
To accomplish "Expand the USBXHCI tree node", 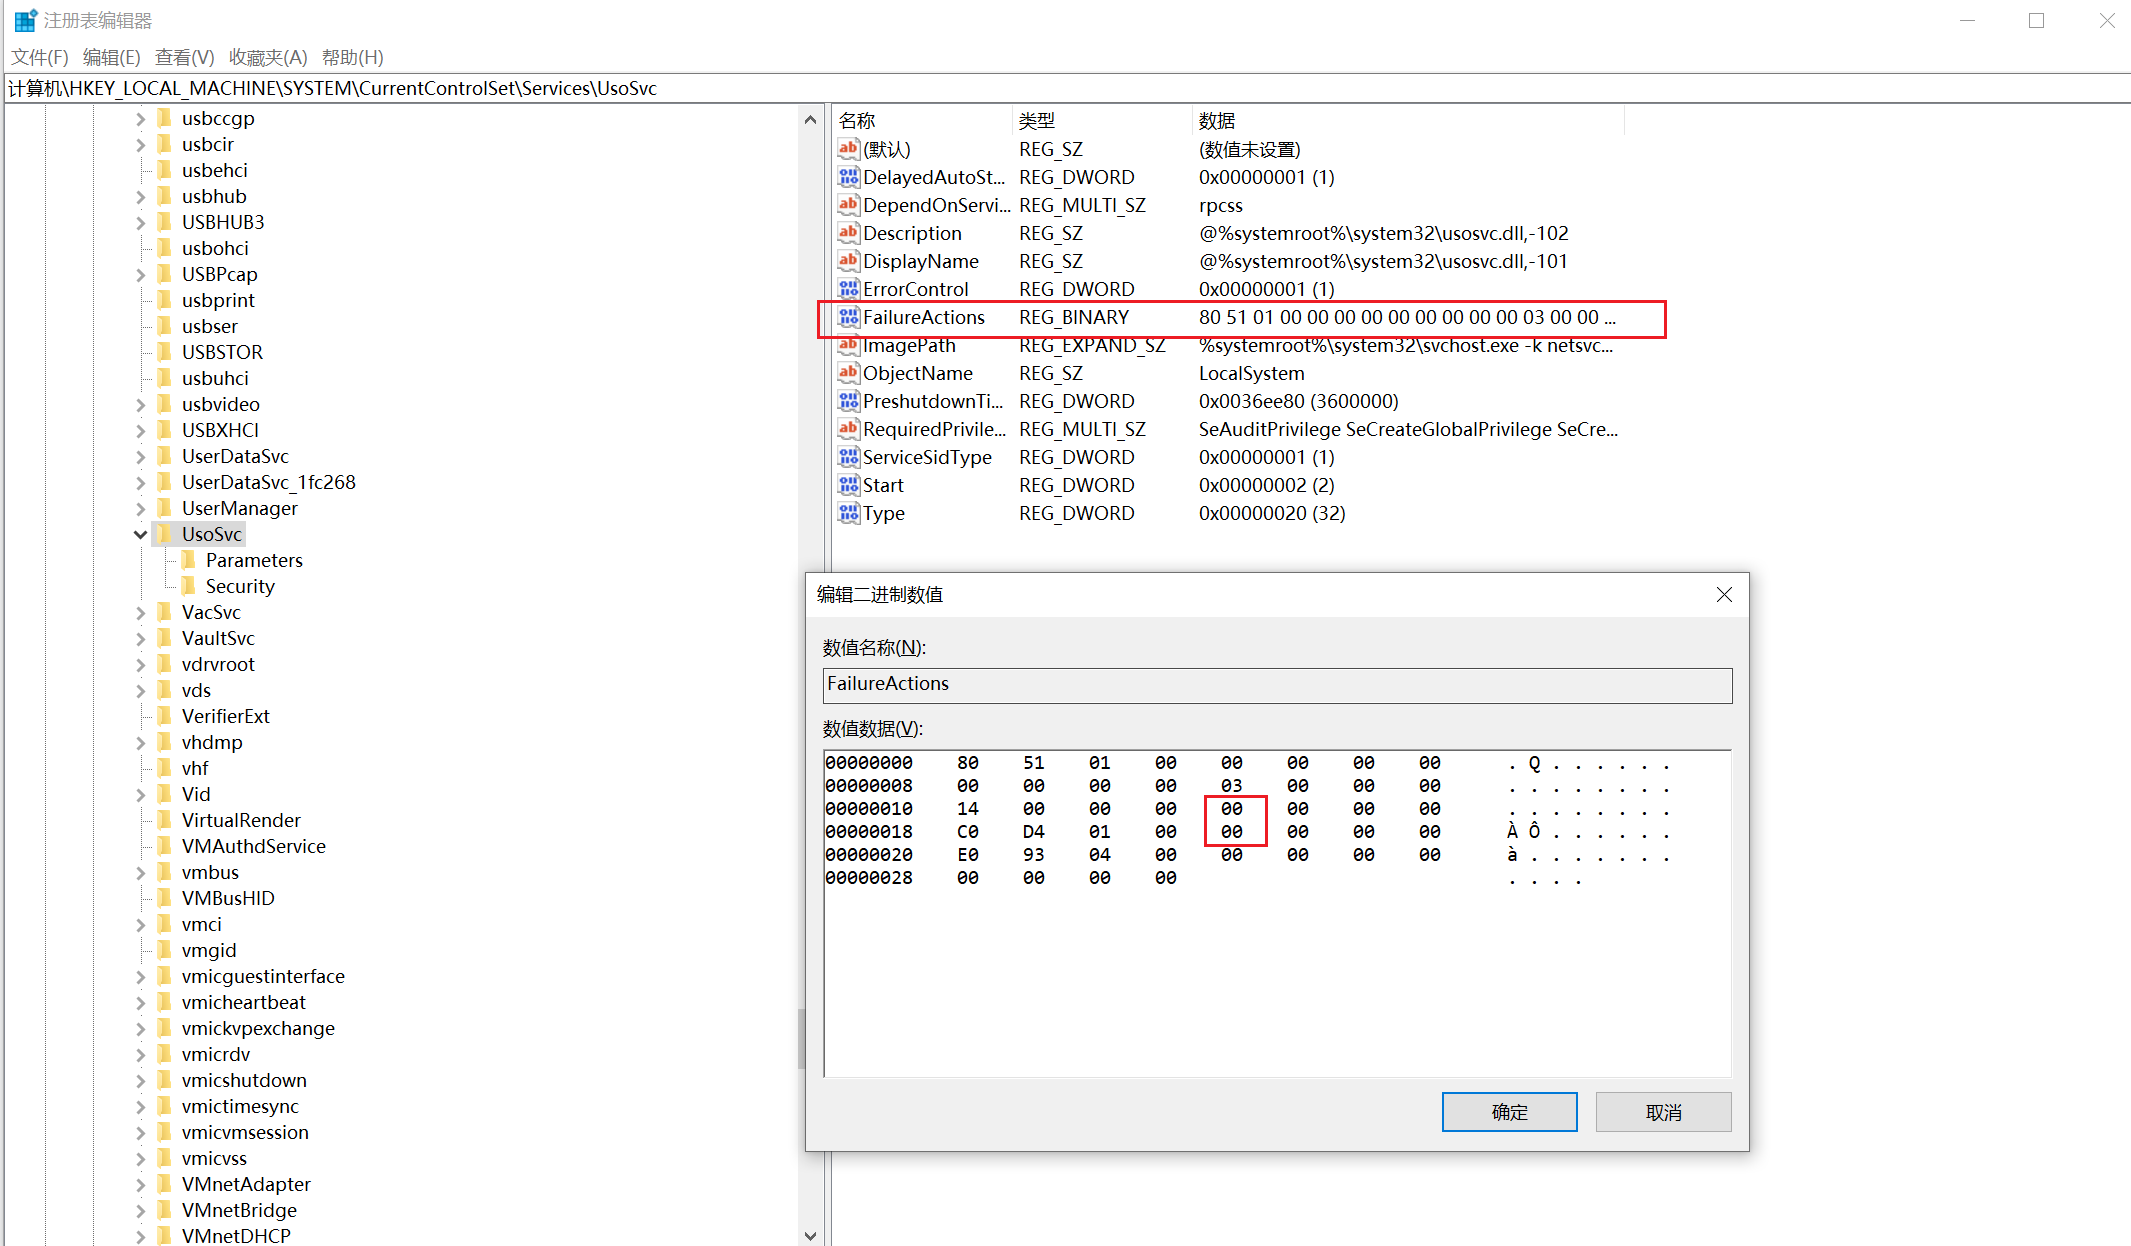I will pyautogui.click(x=141, y=430).
